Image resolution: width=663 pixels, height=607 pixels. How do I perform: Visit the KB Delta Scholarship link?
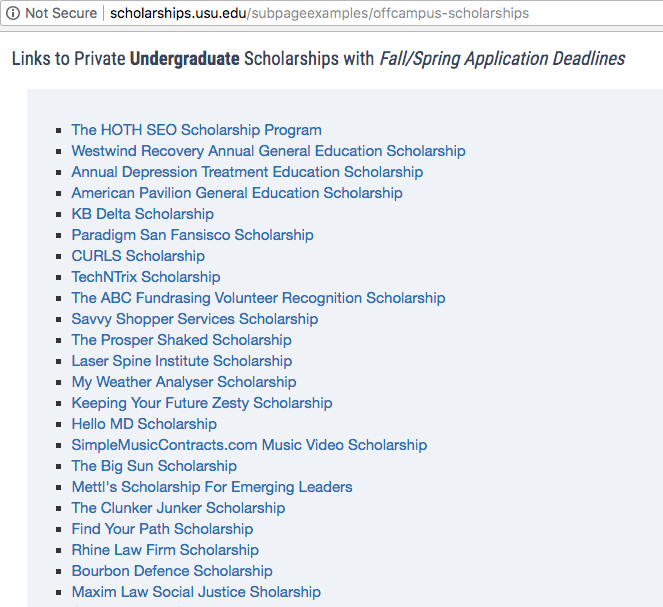tap(142, 214)
